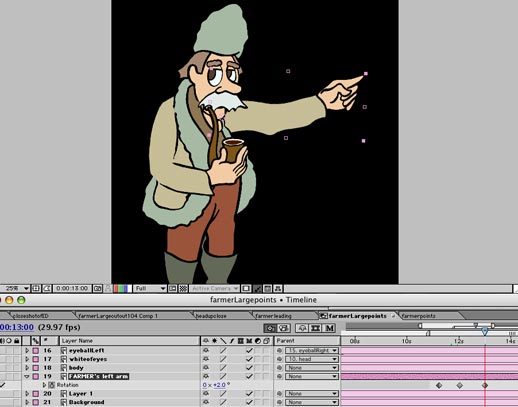Viewport: 518px width, 407px height.
Task: Toggle motion blur checkbox for eyeballLeft
Action: point(249,350)
